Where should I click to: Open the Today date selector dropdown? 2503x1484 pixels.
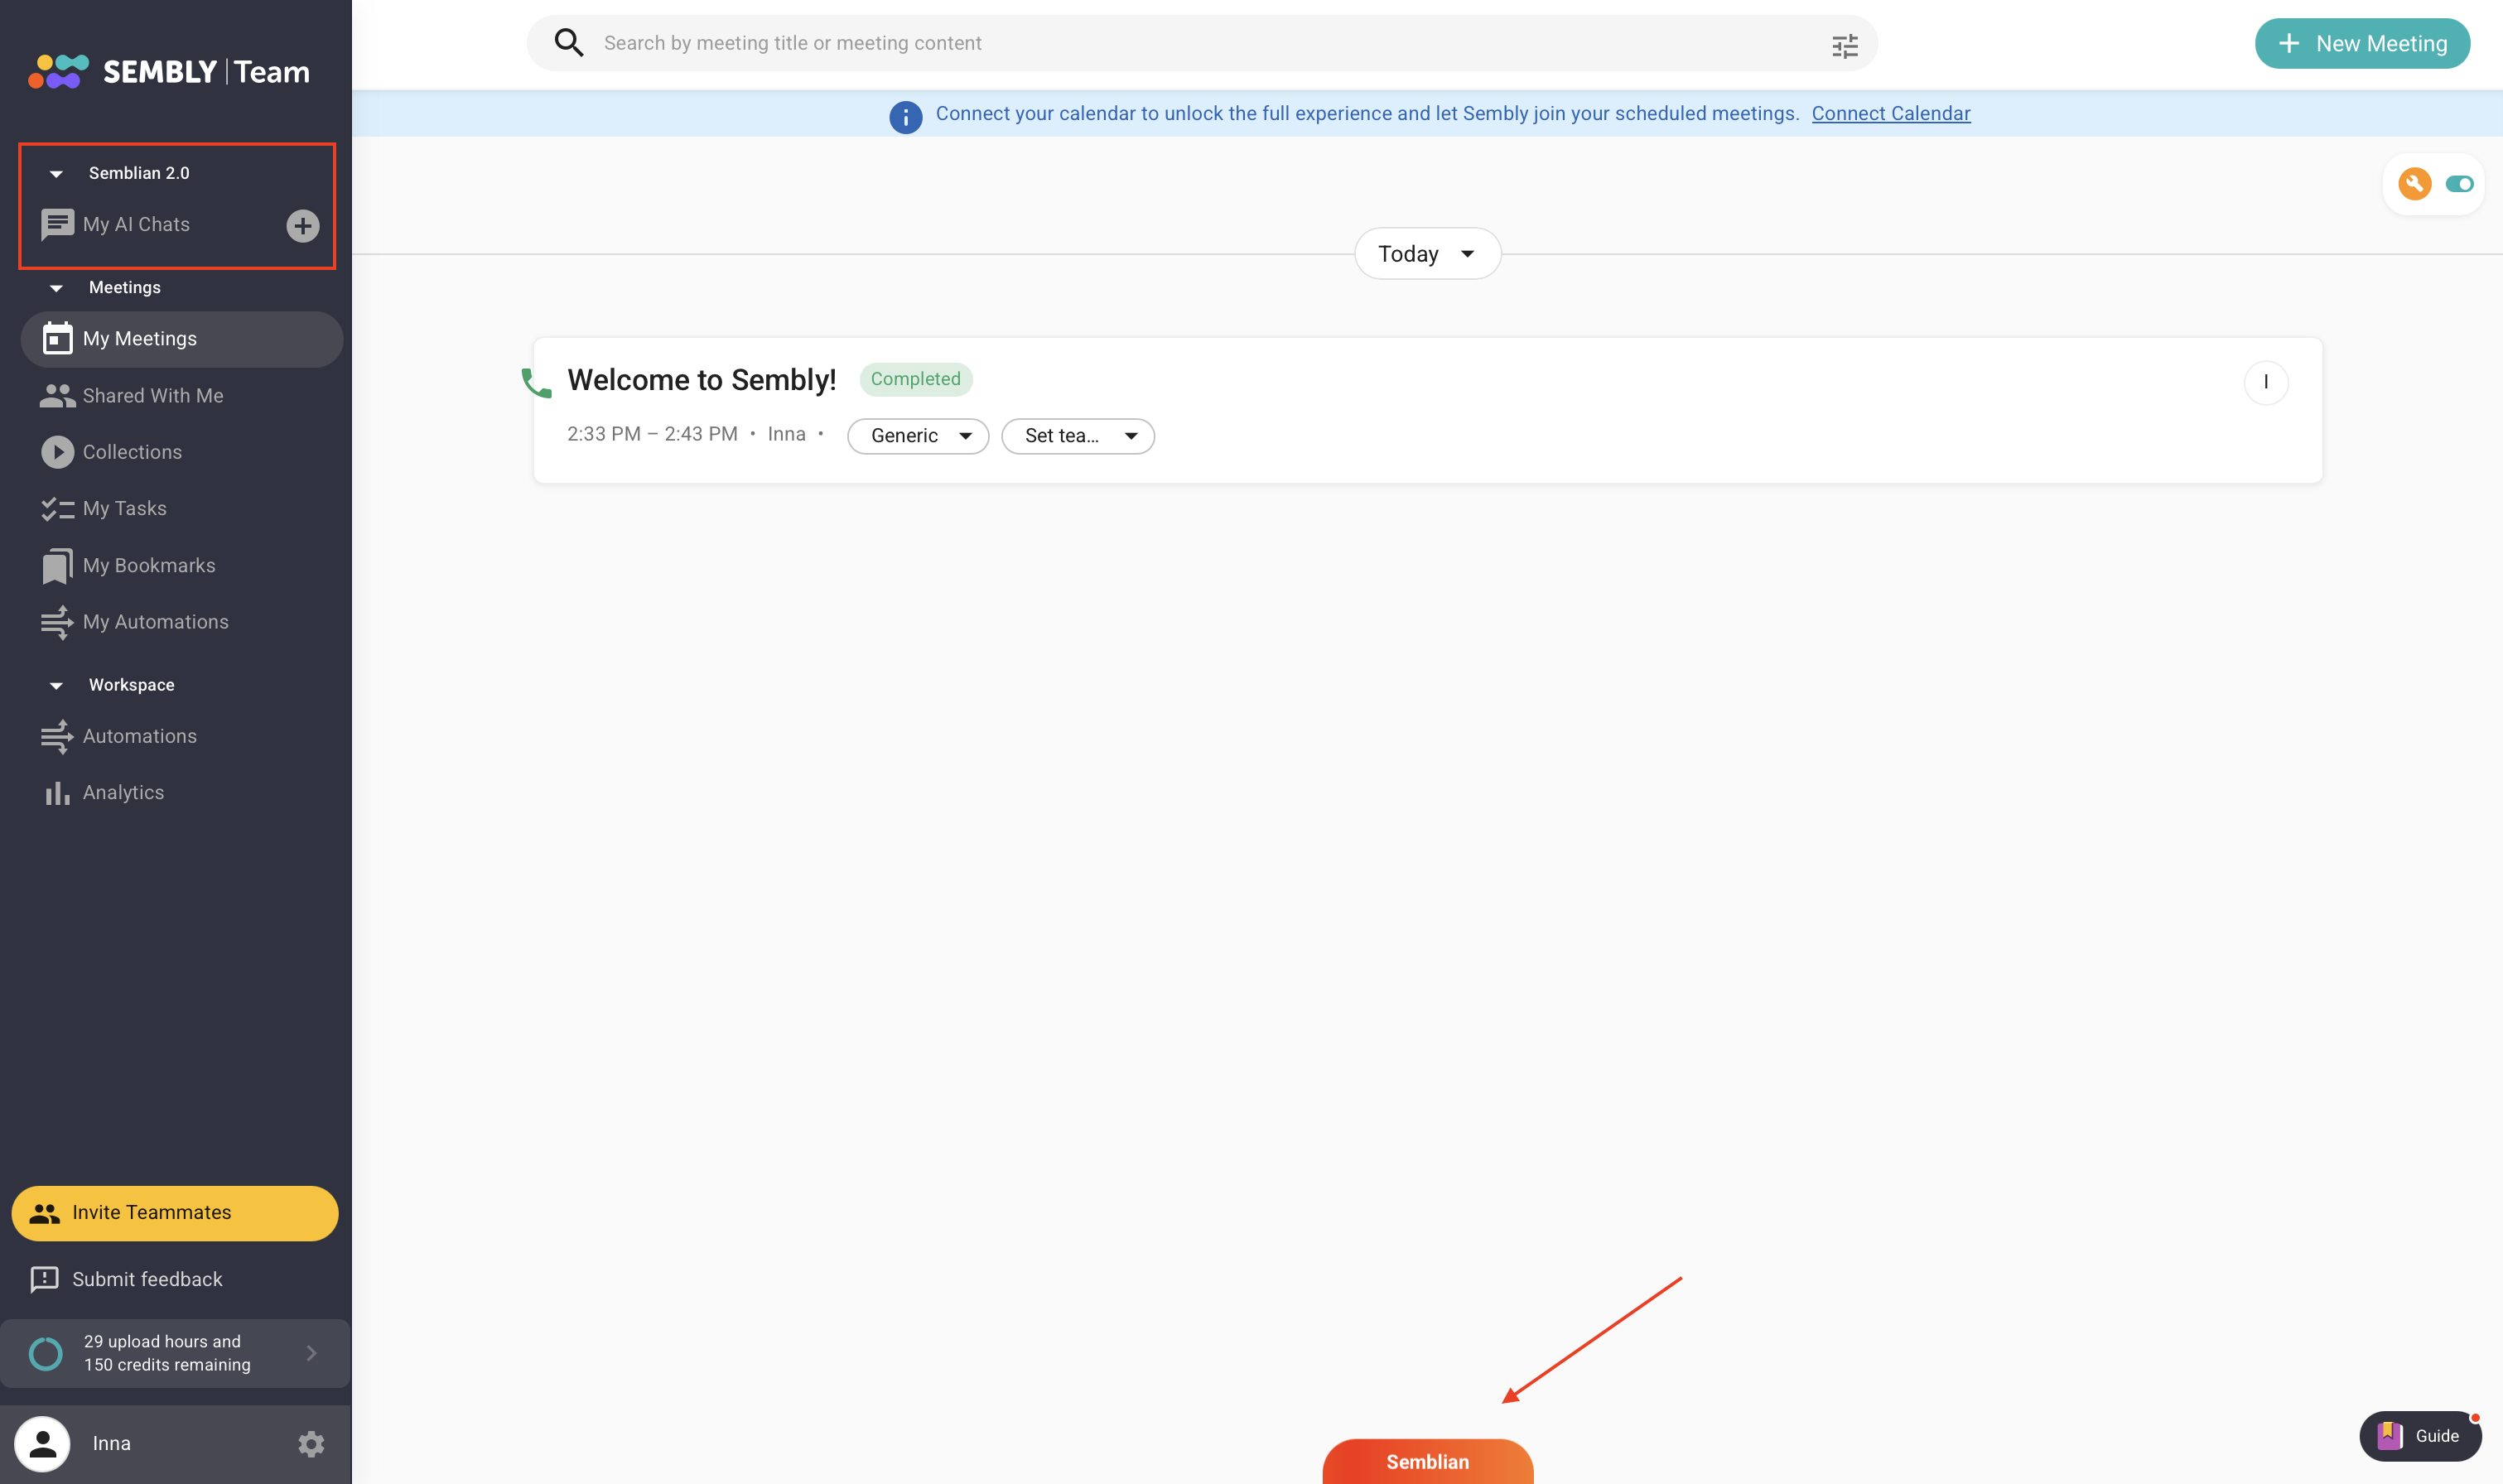(x=1426, y=253)
